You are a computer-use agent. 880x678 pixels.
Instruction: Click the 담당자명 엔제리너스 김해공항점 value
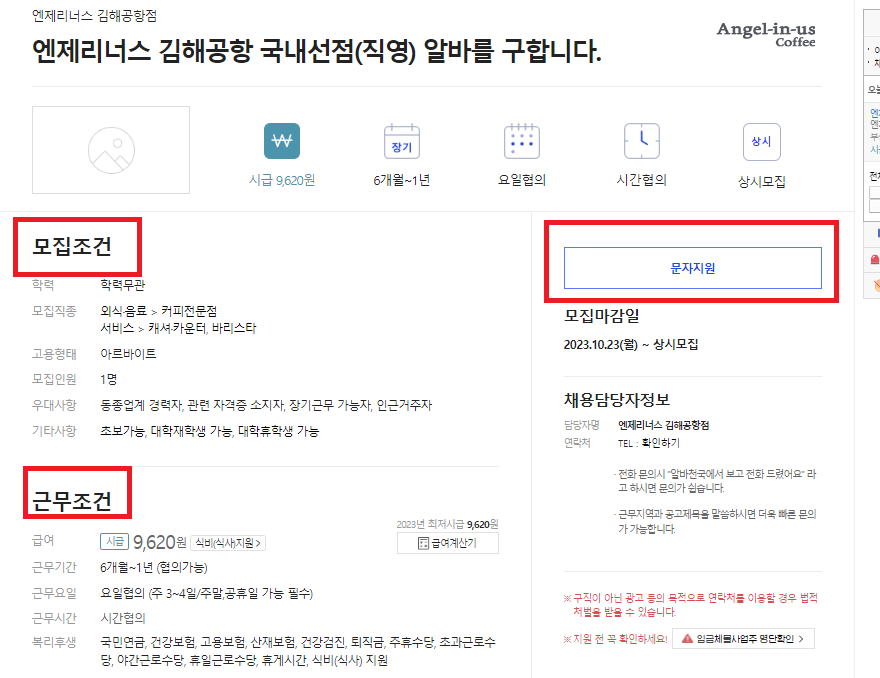coord(663,425)
